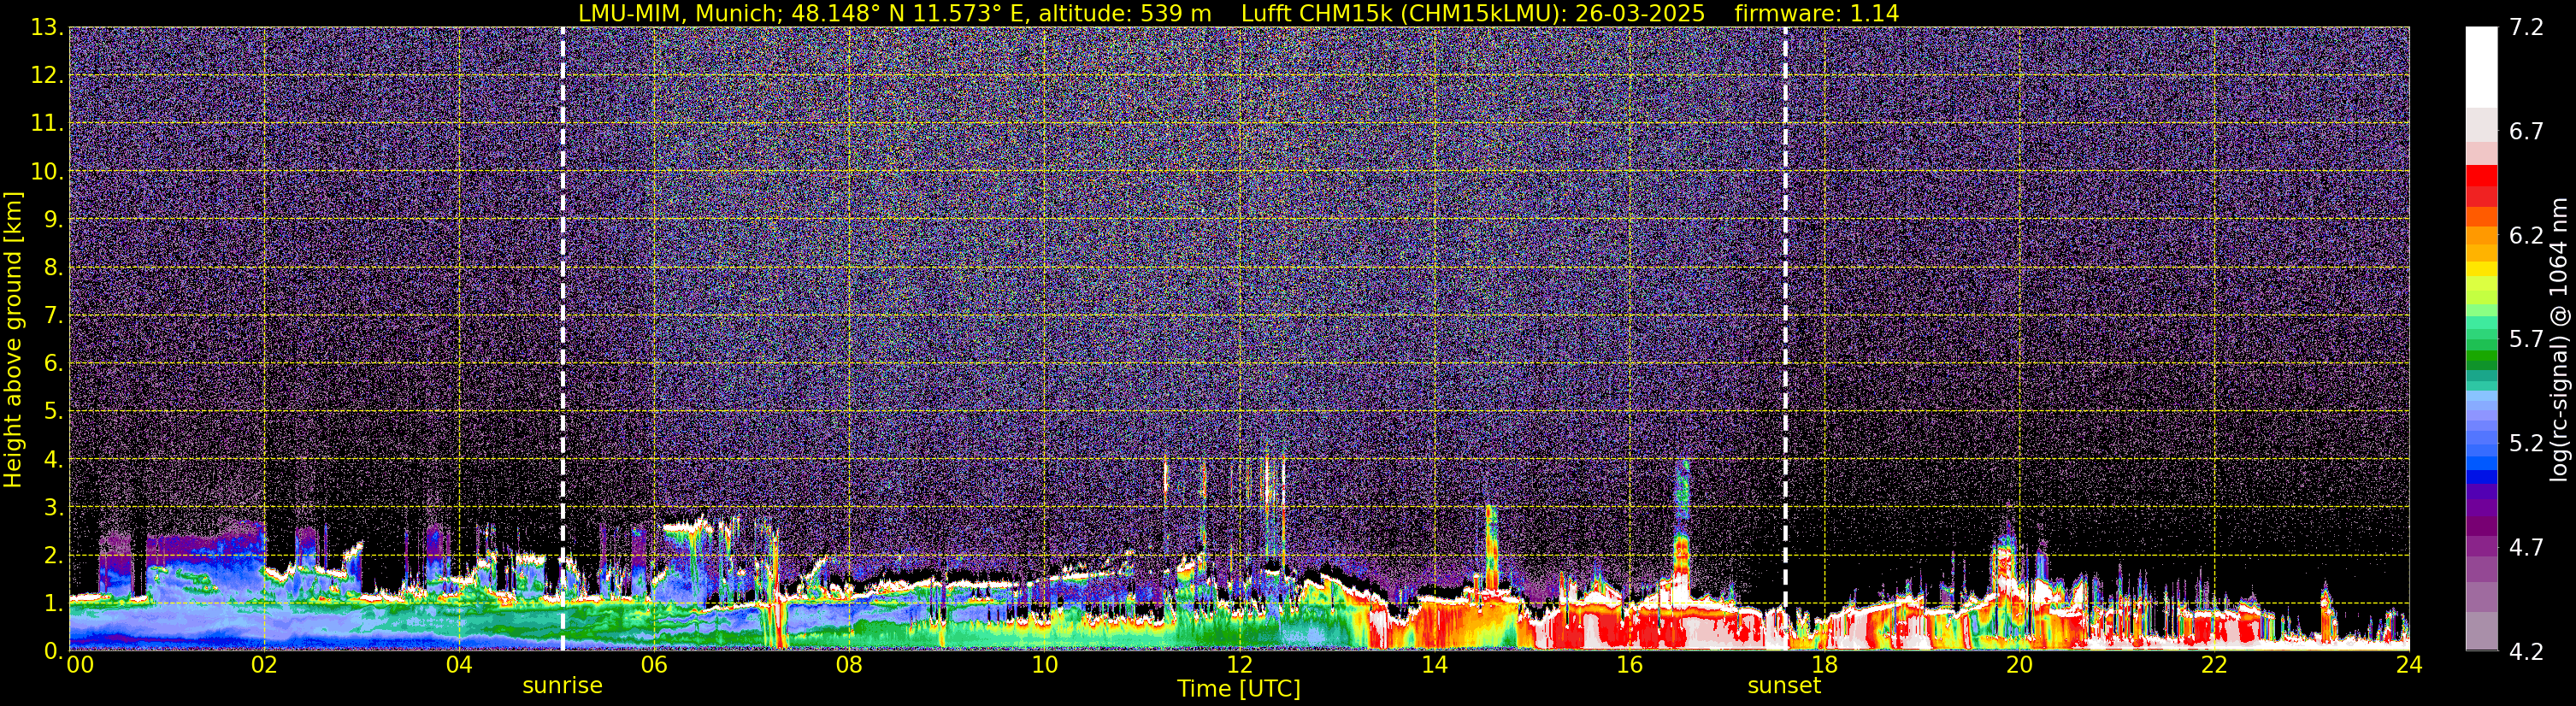Click the colorbar tick value 4.2
The width and height of the screenshot is (2576, 706).
2526,651
